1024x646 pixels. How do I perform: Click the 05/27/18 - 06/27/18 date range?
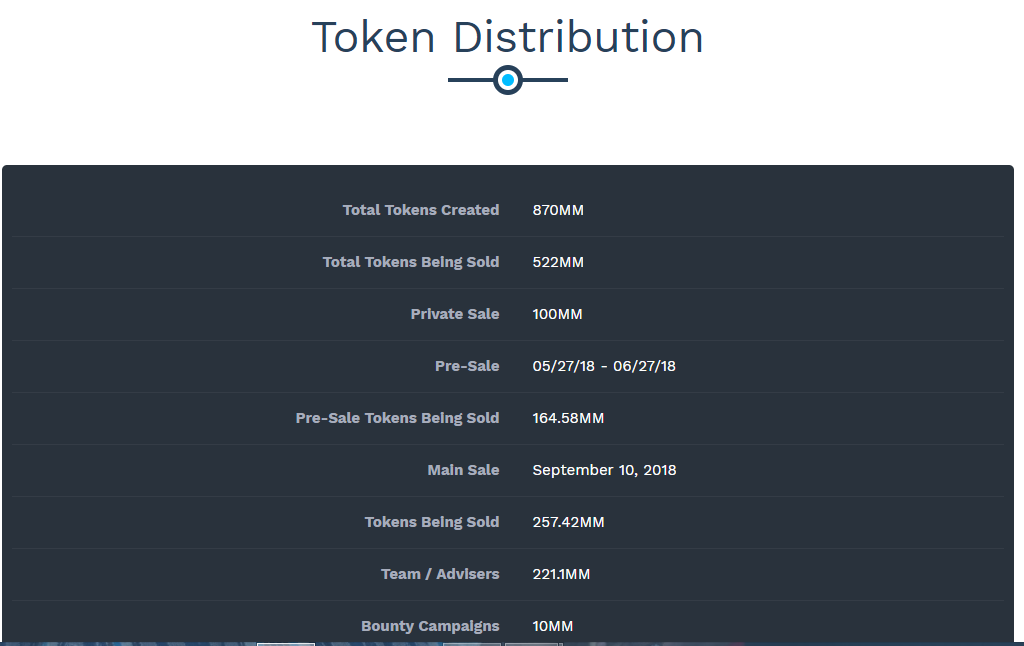point(604,366)
